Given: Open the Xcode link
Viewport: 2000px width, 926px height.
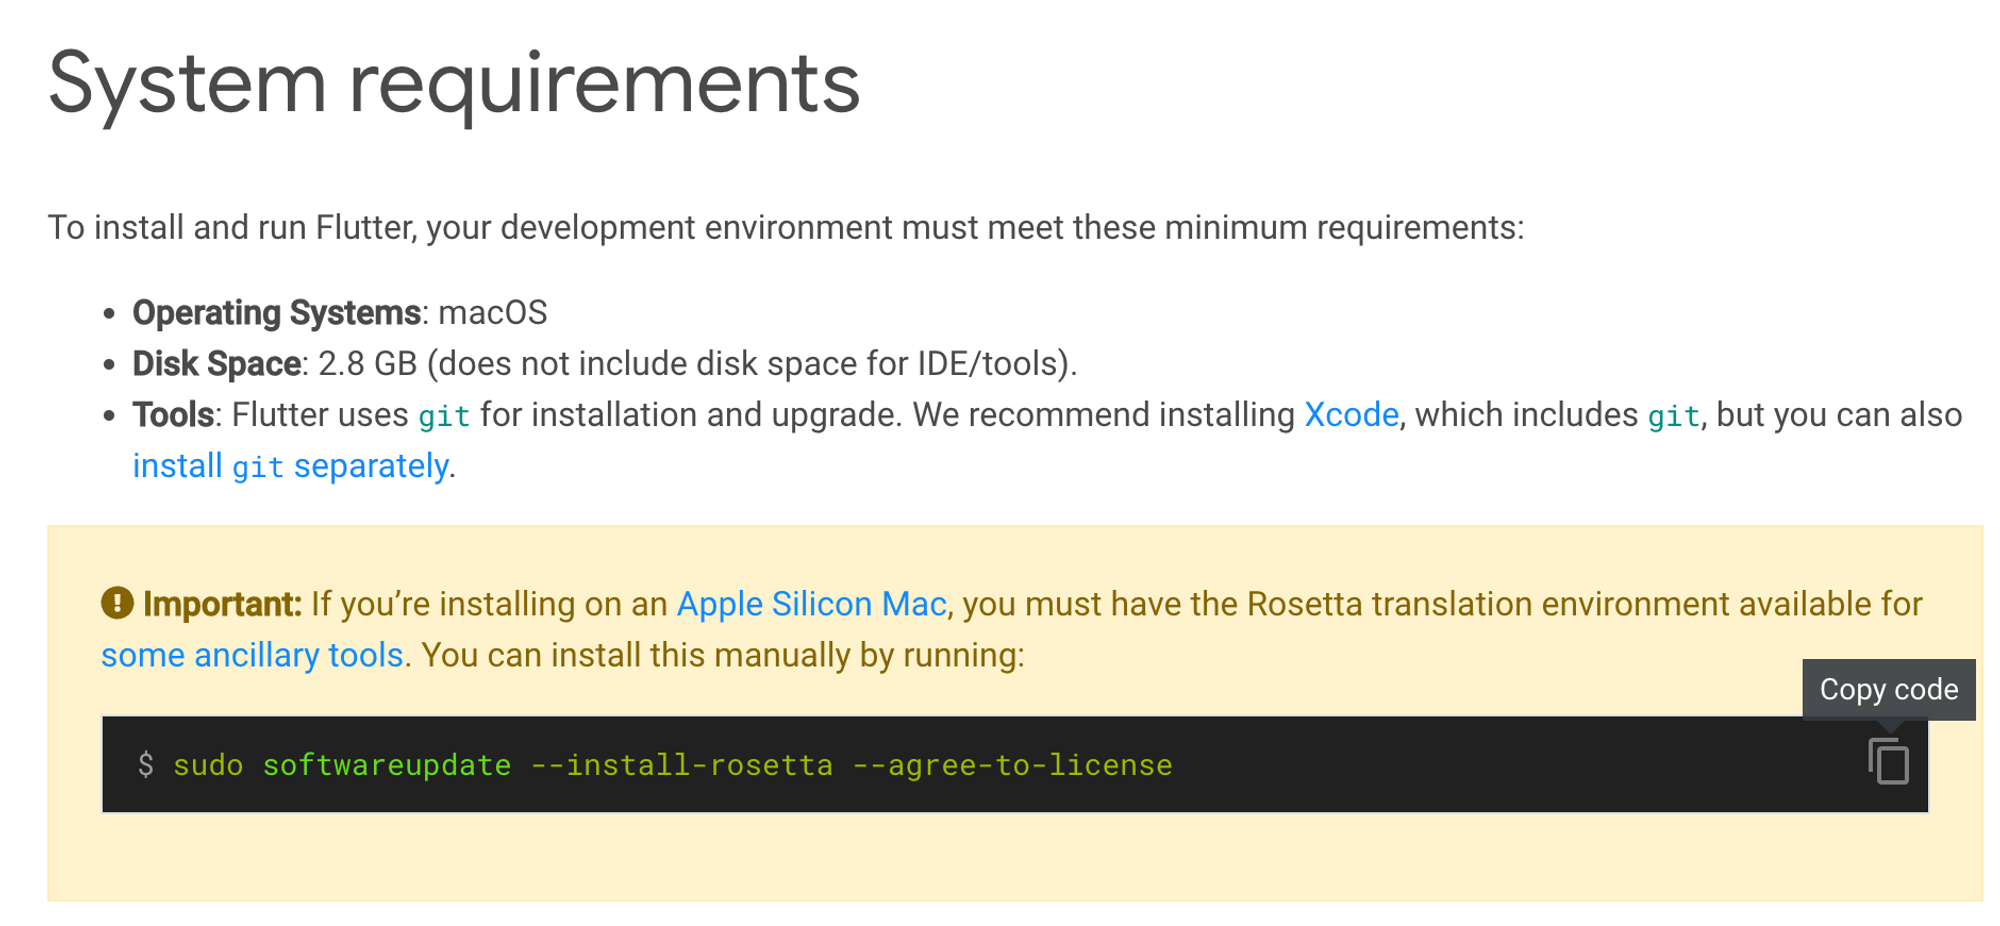Looking at the screenshot, I should click(x=1351, y=414).
